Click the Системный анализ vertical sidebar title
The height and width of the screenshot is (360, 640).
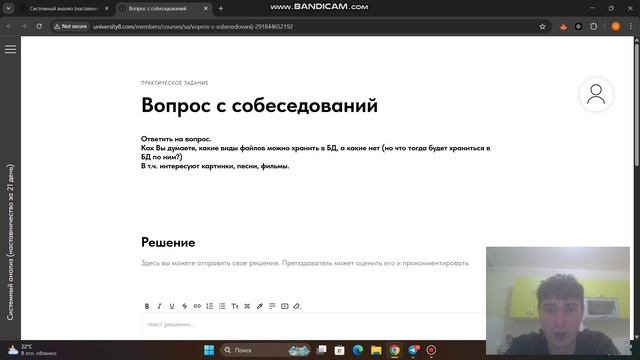click(10, 242)
